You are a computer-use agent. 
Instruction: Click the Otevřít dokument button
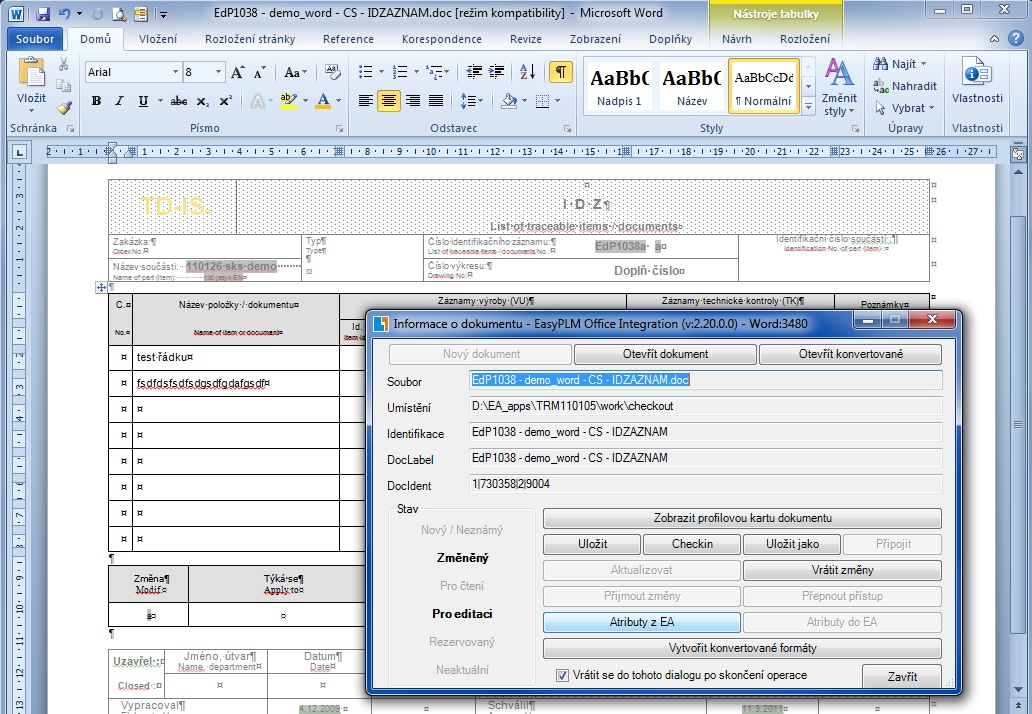[x=665, y=354]
